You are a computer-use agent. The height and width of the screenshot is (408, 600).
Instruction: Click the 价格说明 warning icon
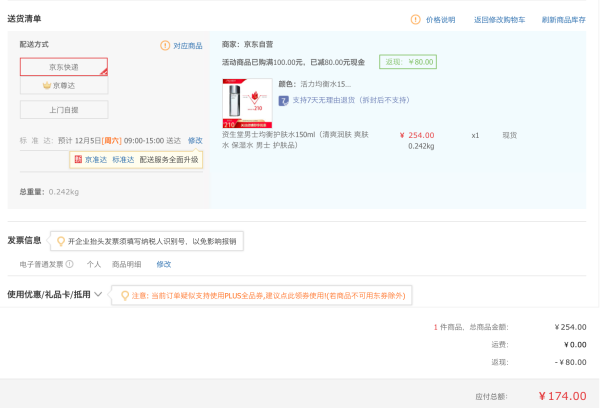click(x=416, y=20)
